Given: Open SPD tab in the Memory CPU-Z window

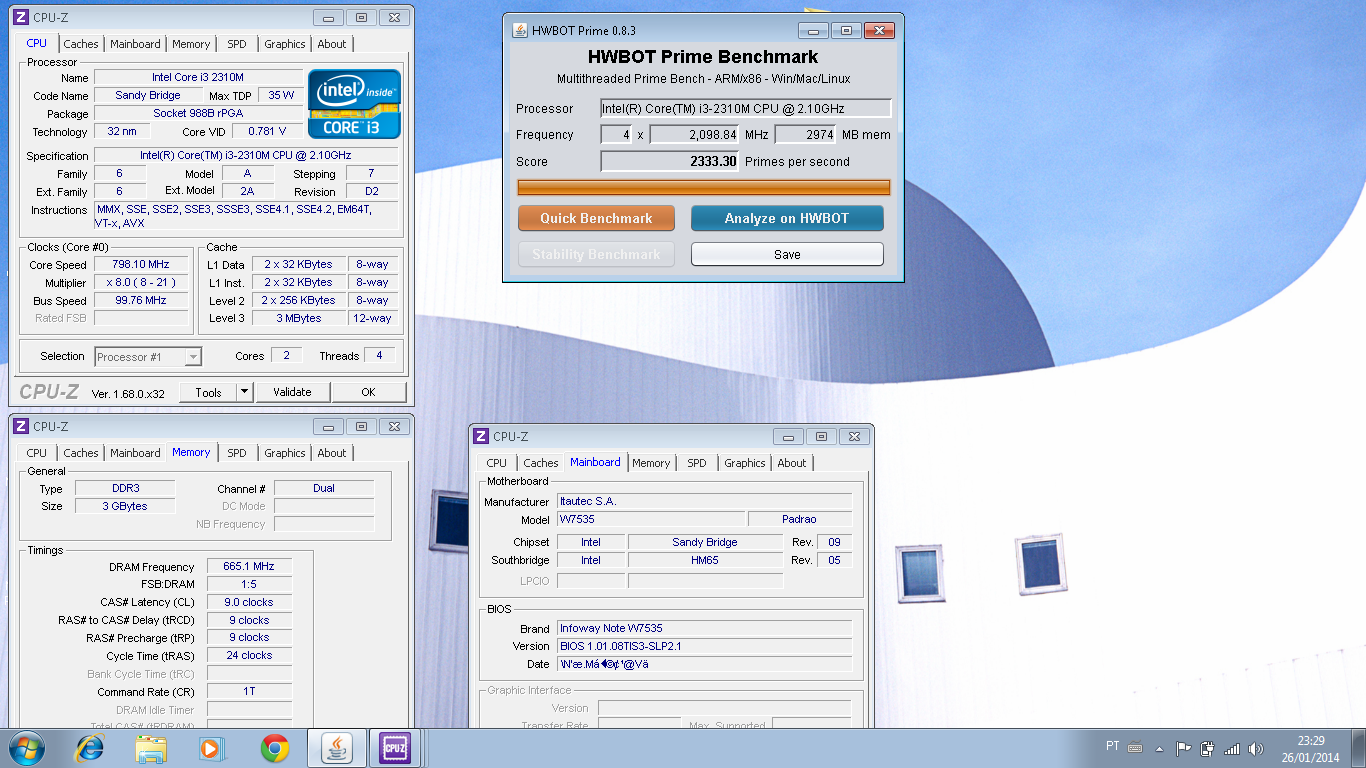Looking at the screenshot, I should click(236, 453).
